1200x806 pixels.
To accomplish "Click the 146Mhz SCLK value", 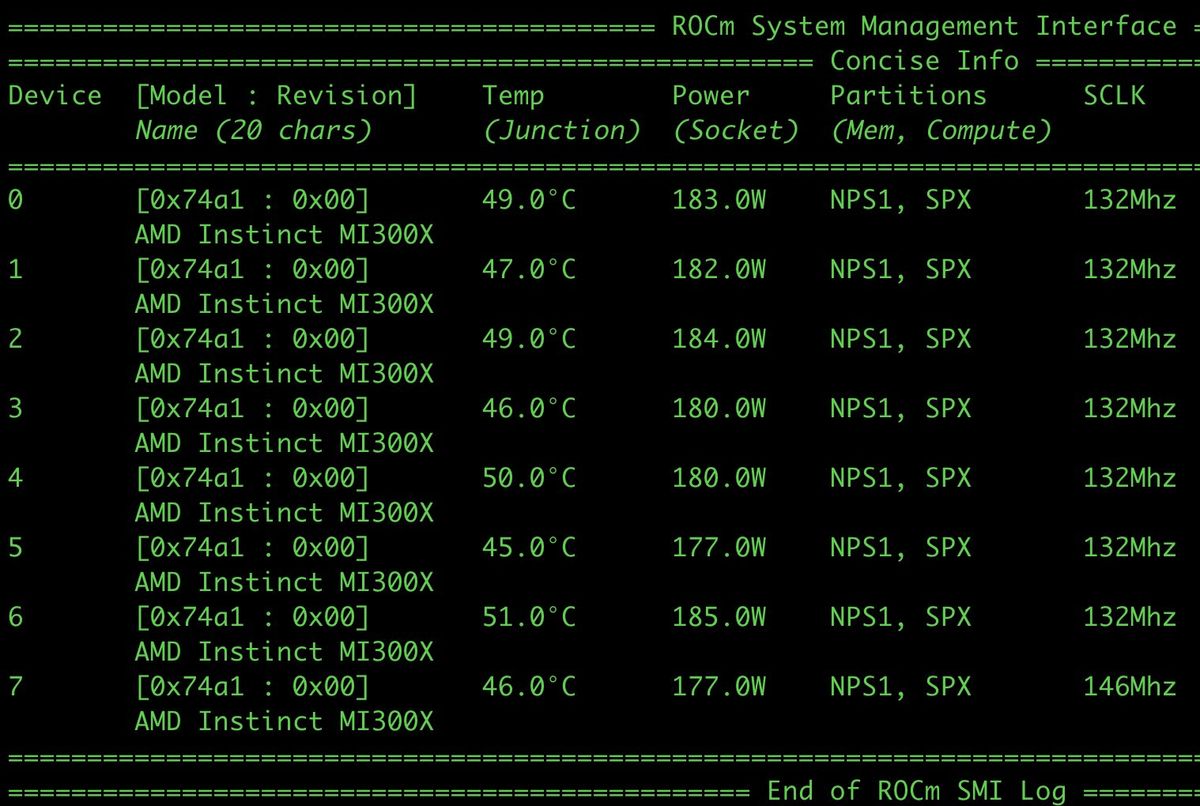I will pos(1130,687).
